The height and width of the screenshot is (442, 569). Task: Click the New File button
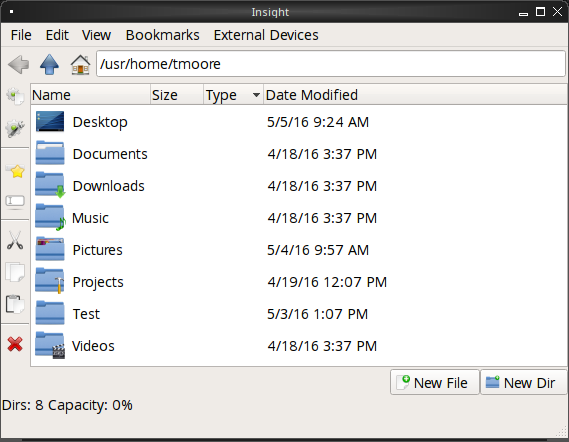tap(435, 382)
